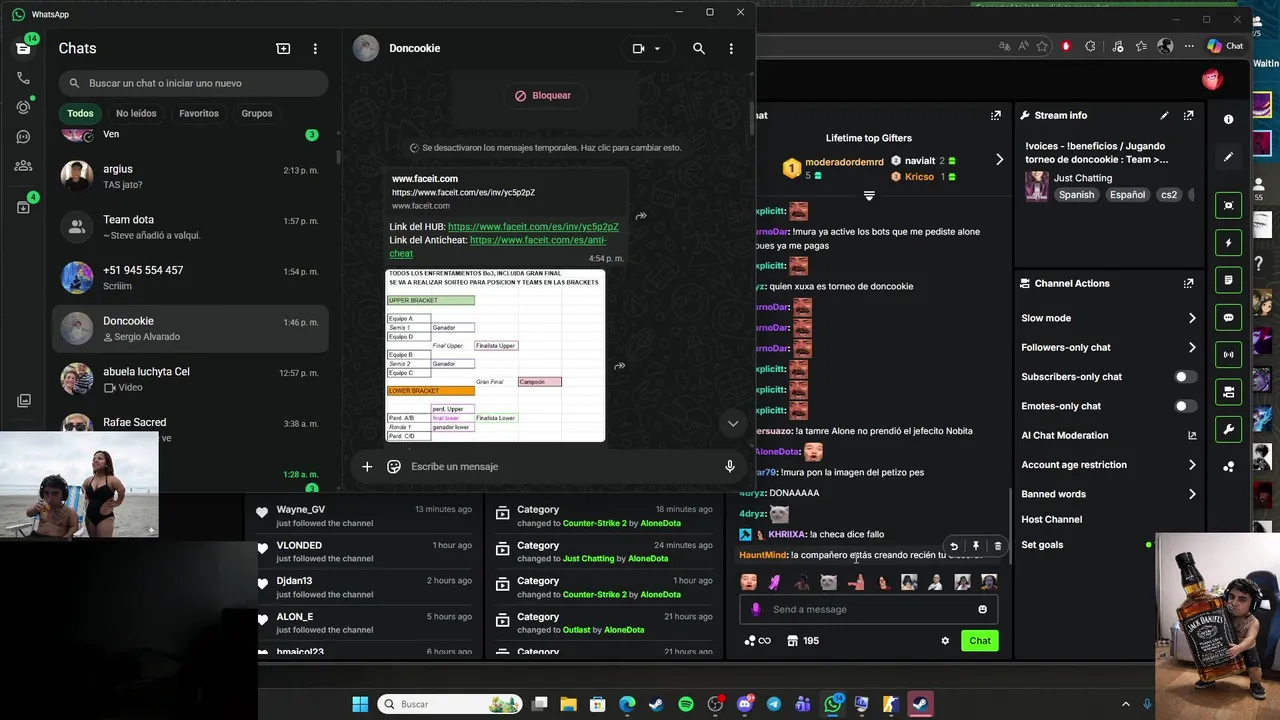Select the Grupos filter
This screenshot has height=720, width=1280.
[257, 113]
